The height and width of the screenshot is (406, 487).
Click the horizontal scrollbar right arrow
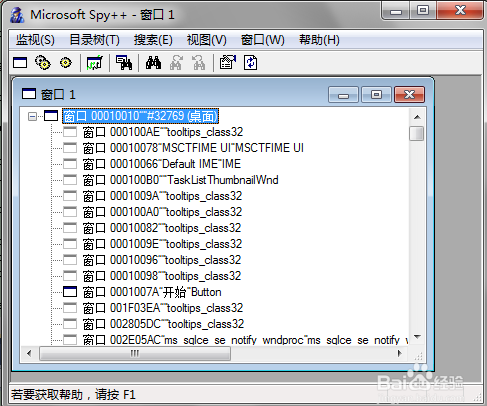pyautogui.click(x=400, y=353)
